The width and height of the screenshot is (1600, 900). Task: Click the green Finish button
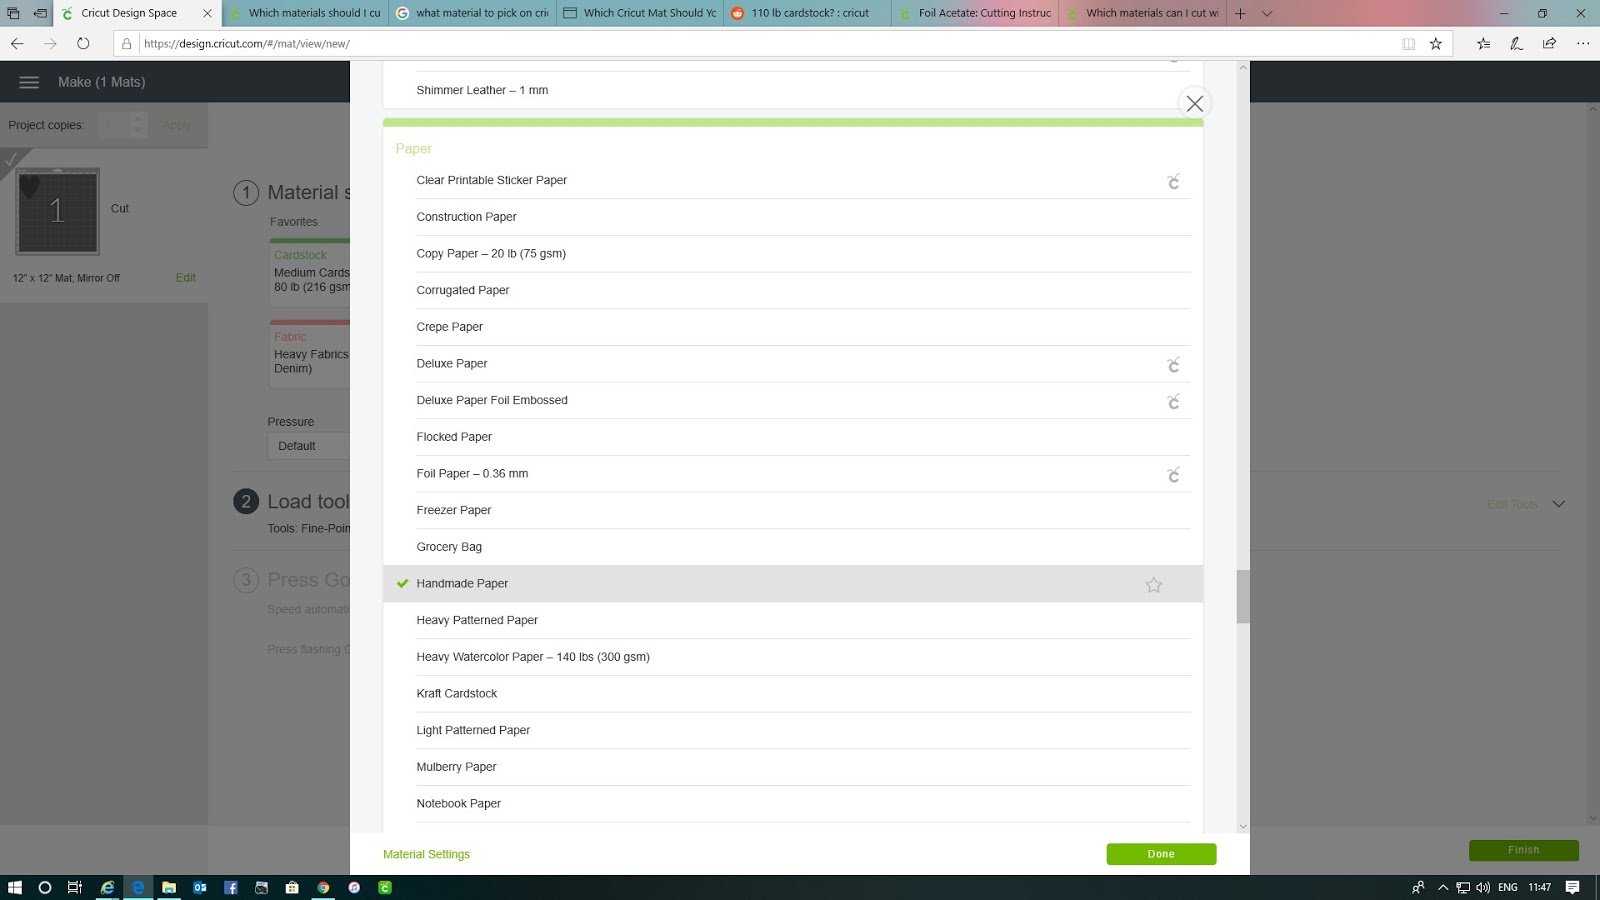(x=1523, y=850)
